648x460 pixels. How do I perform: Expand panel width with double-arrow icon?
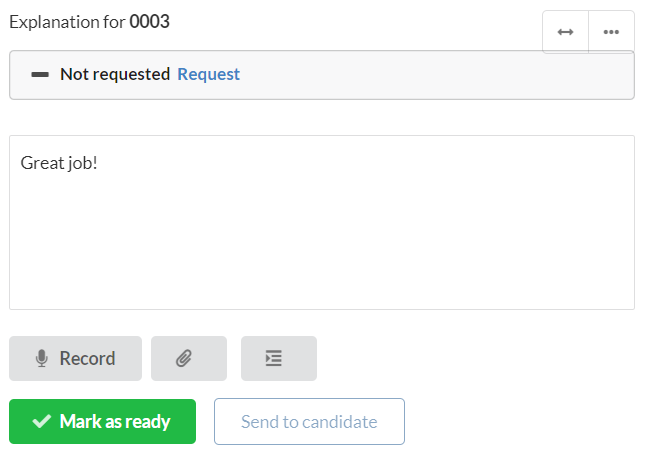tap(565, 32)
